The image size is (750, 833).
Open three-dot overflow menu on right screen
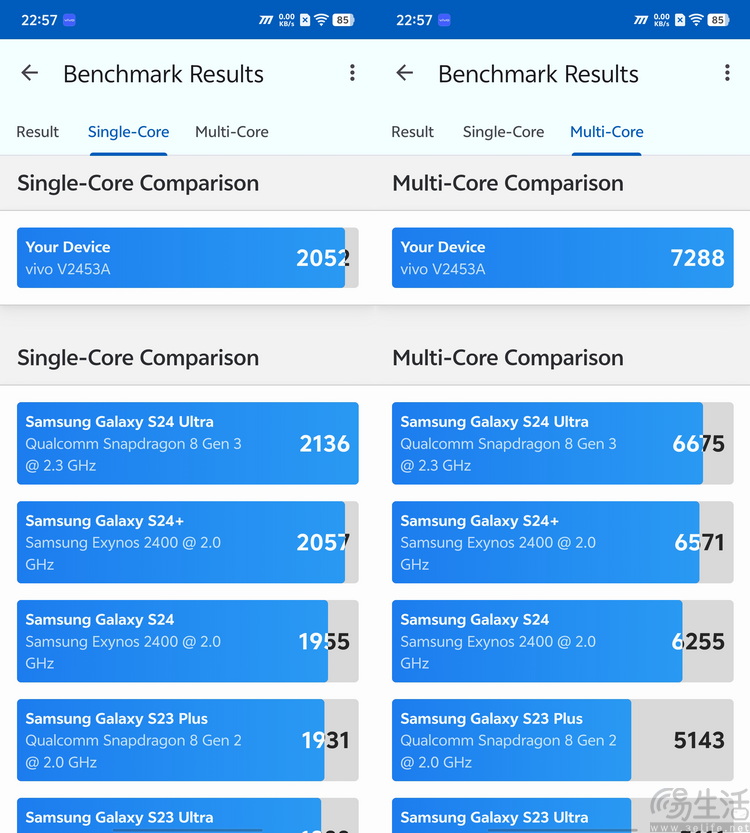click(x=727, y=73)
